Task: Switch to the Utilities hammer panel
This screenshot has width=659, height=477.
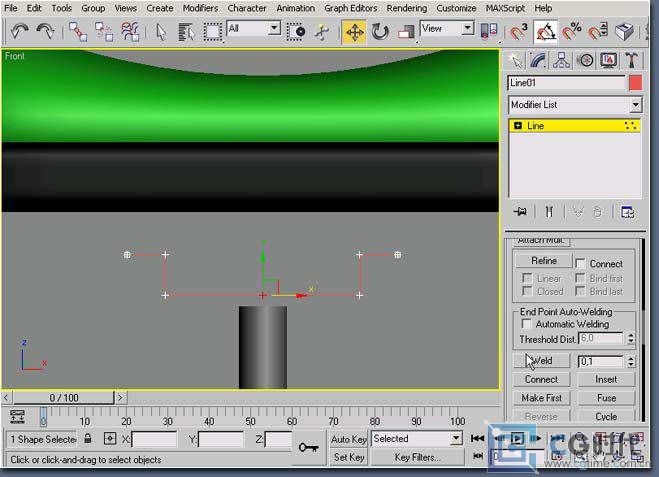Action: tap(631, 61)
